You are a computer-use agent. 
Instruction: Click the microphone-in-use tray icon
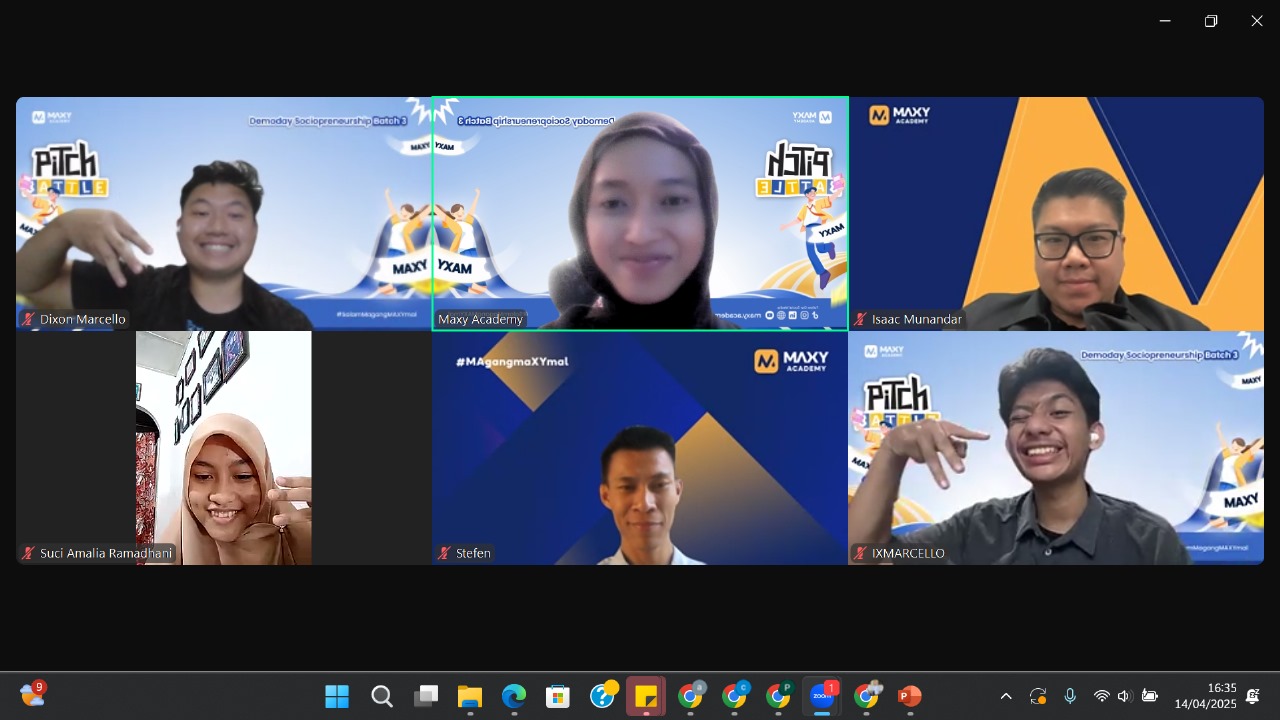click(x=1070, y=696)
